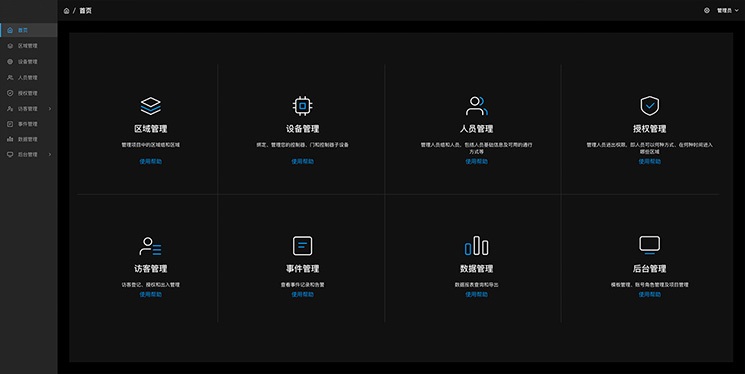This screenshot has width=745, height=374.
Task: Click the 后台管理 monitor icon
Action: pos(649,245)
